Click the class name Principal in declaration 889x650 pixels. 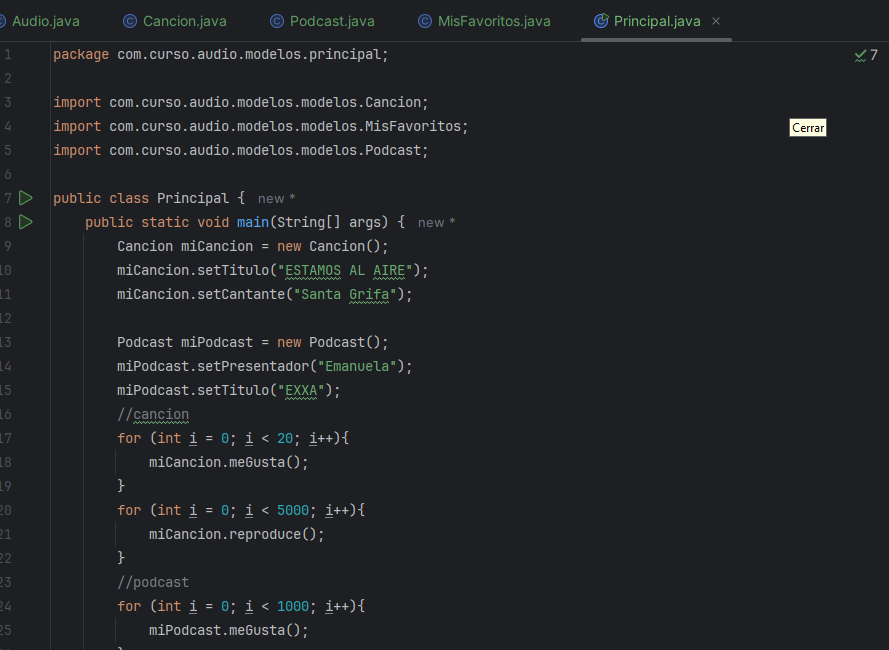pyautogui.click(x=193, y=198)
